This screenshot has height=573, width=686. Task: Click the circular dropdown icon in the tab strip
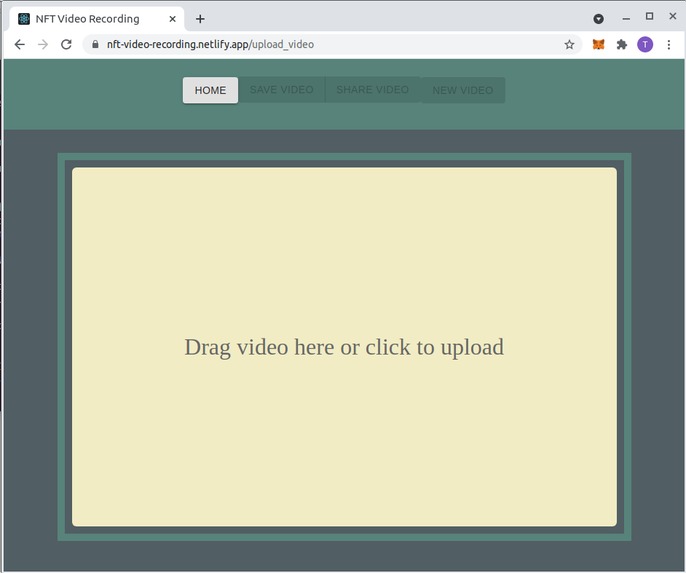(x=598, y=19)
